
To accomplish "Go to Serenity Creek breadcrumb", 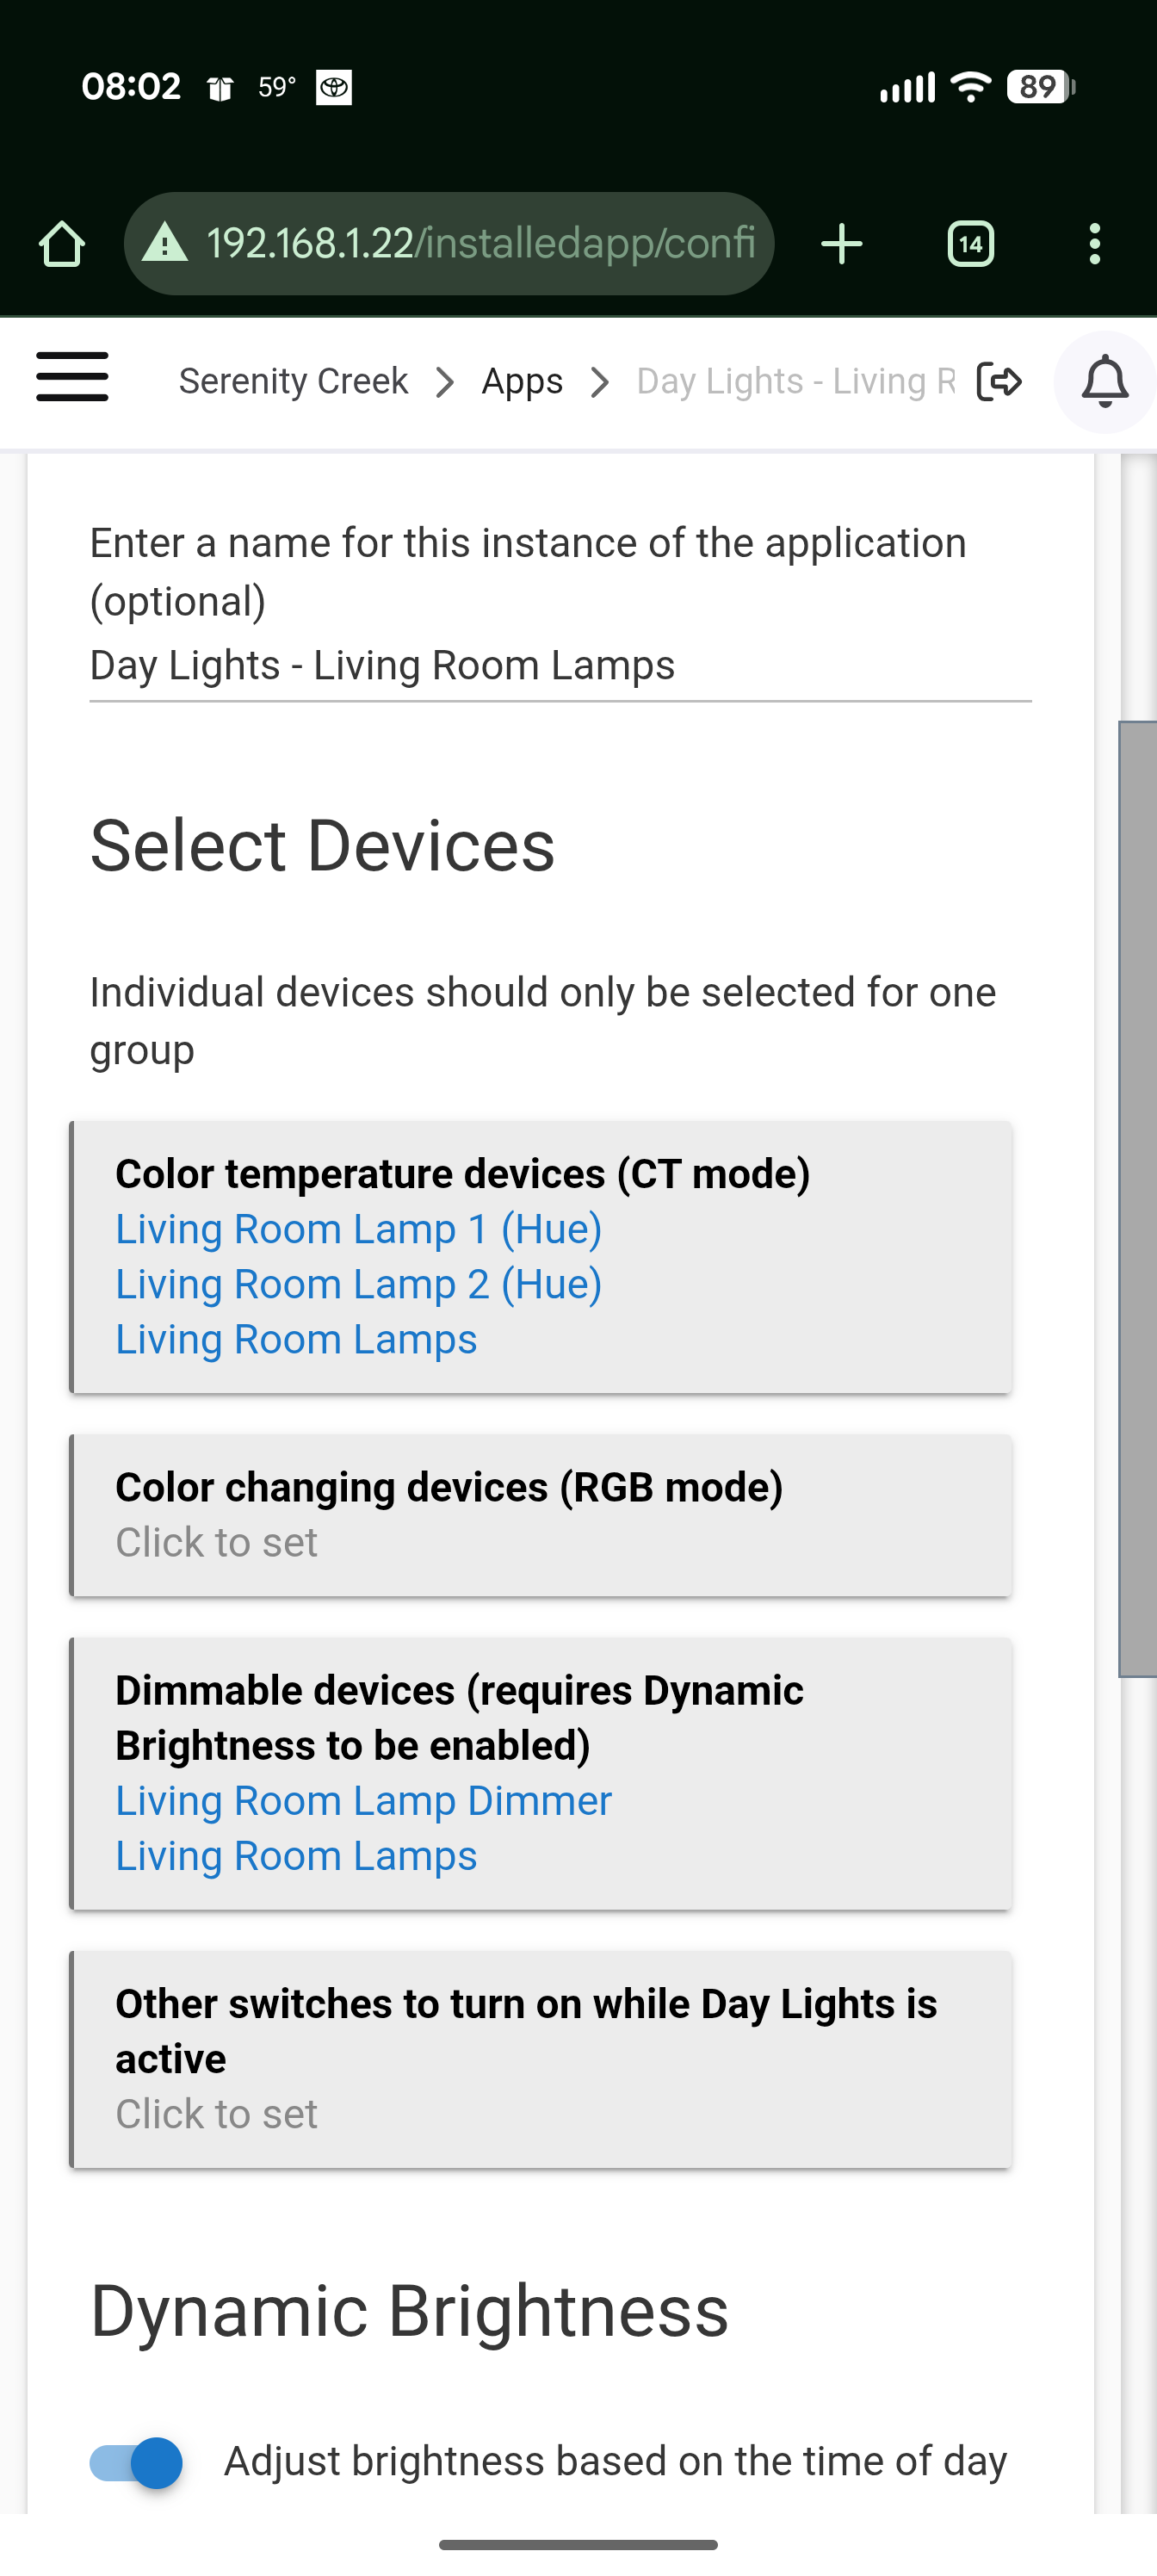I will point(293,381).
